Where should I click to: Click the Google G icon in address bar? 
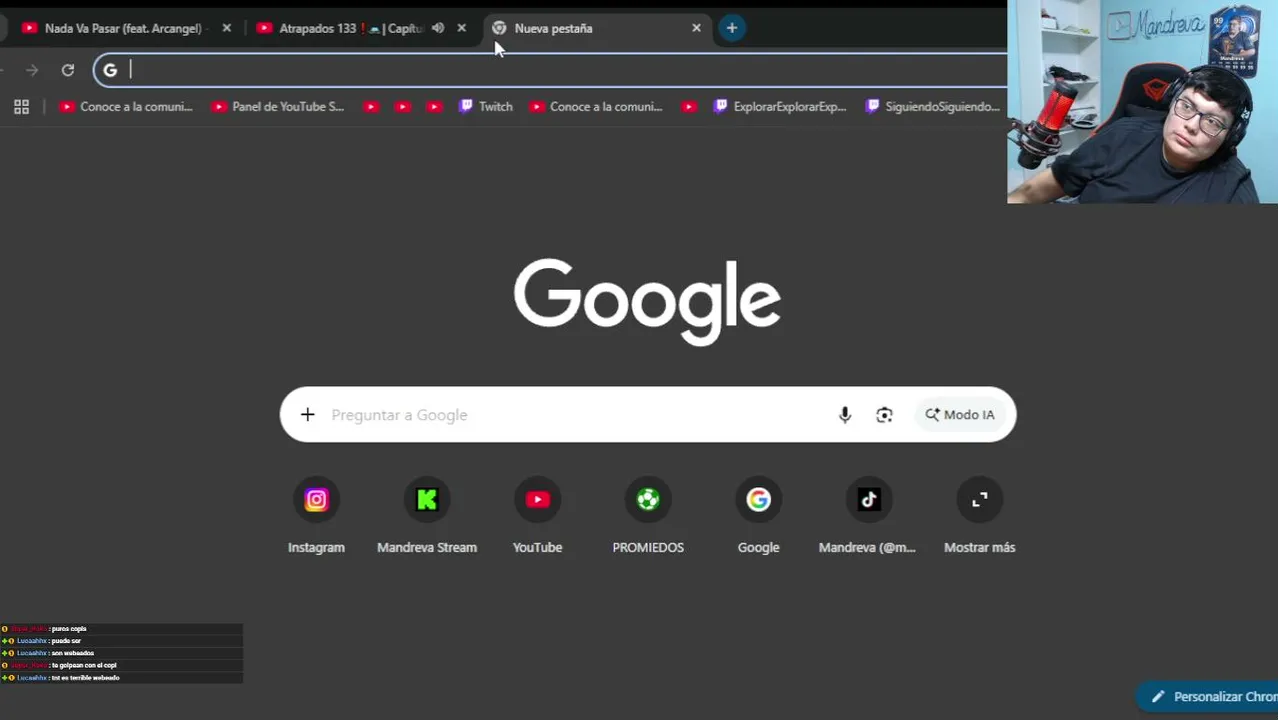point(110,70)
